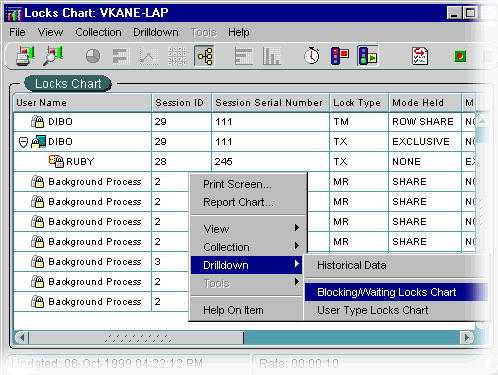The image size is (498, 375).
Task: Open the Help menu
Action: (239, 32)
